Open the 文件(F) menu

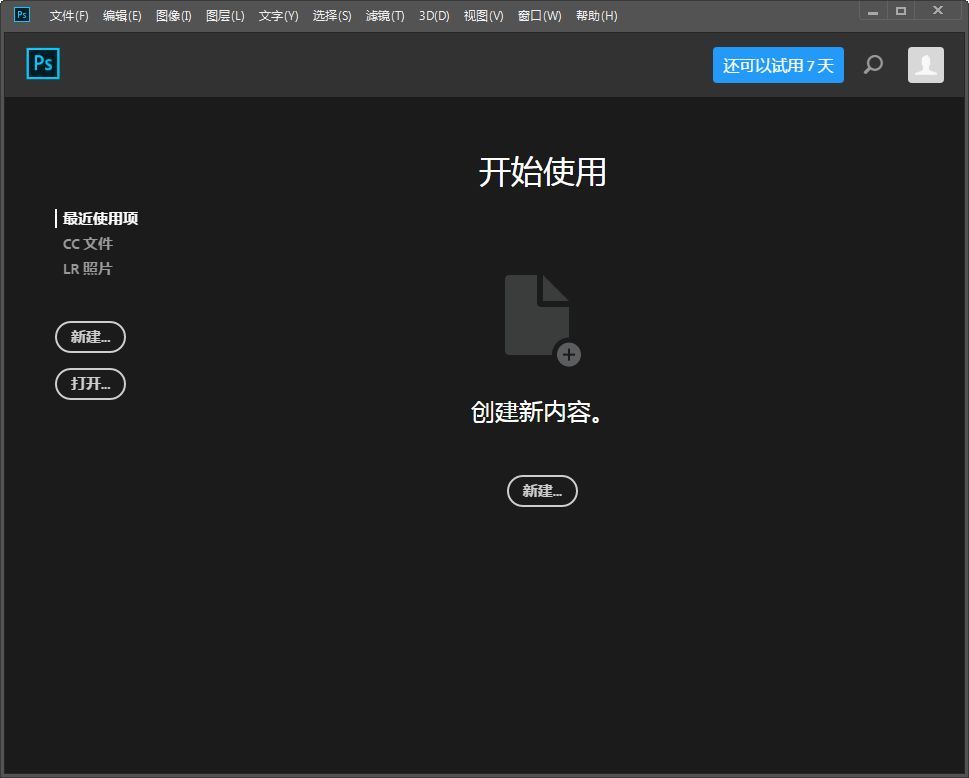click(x=69, y=16)
